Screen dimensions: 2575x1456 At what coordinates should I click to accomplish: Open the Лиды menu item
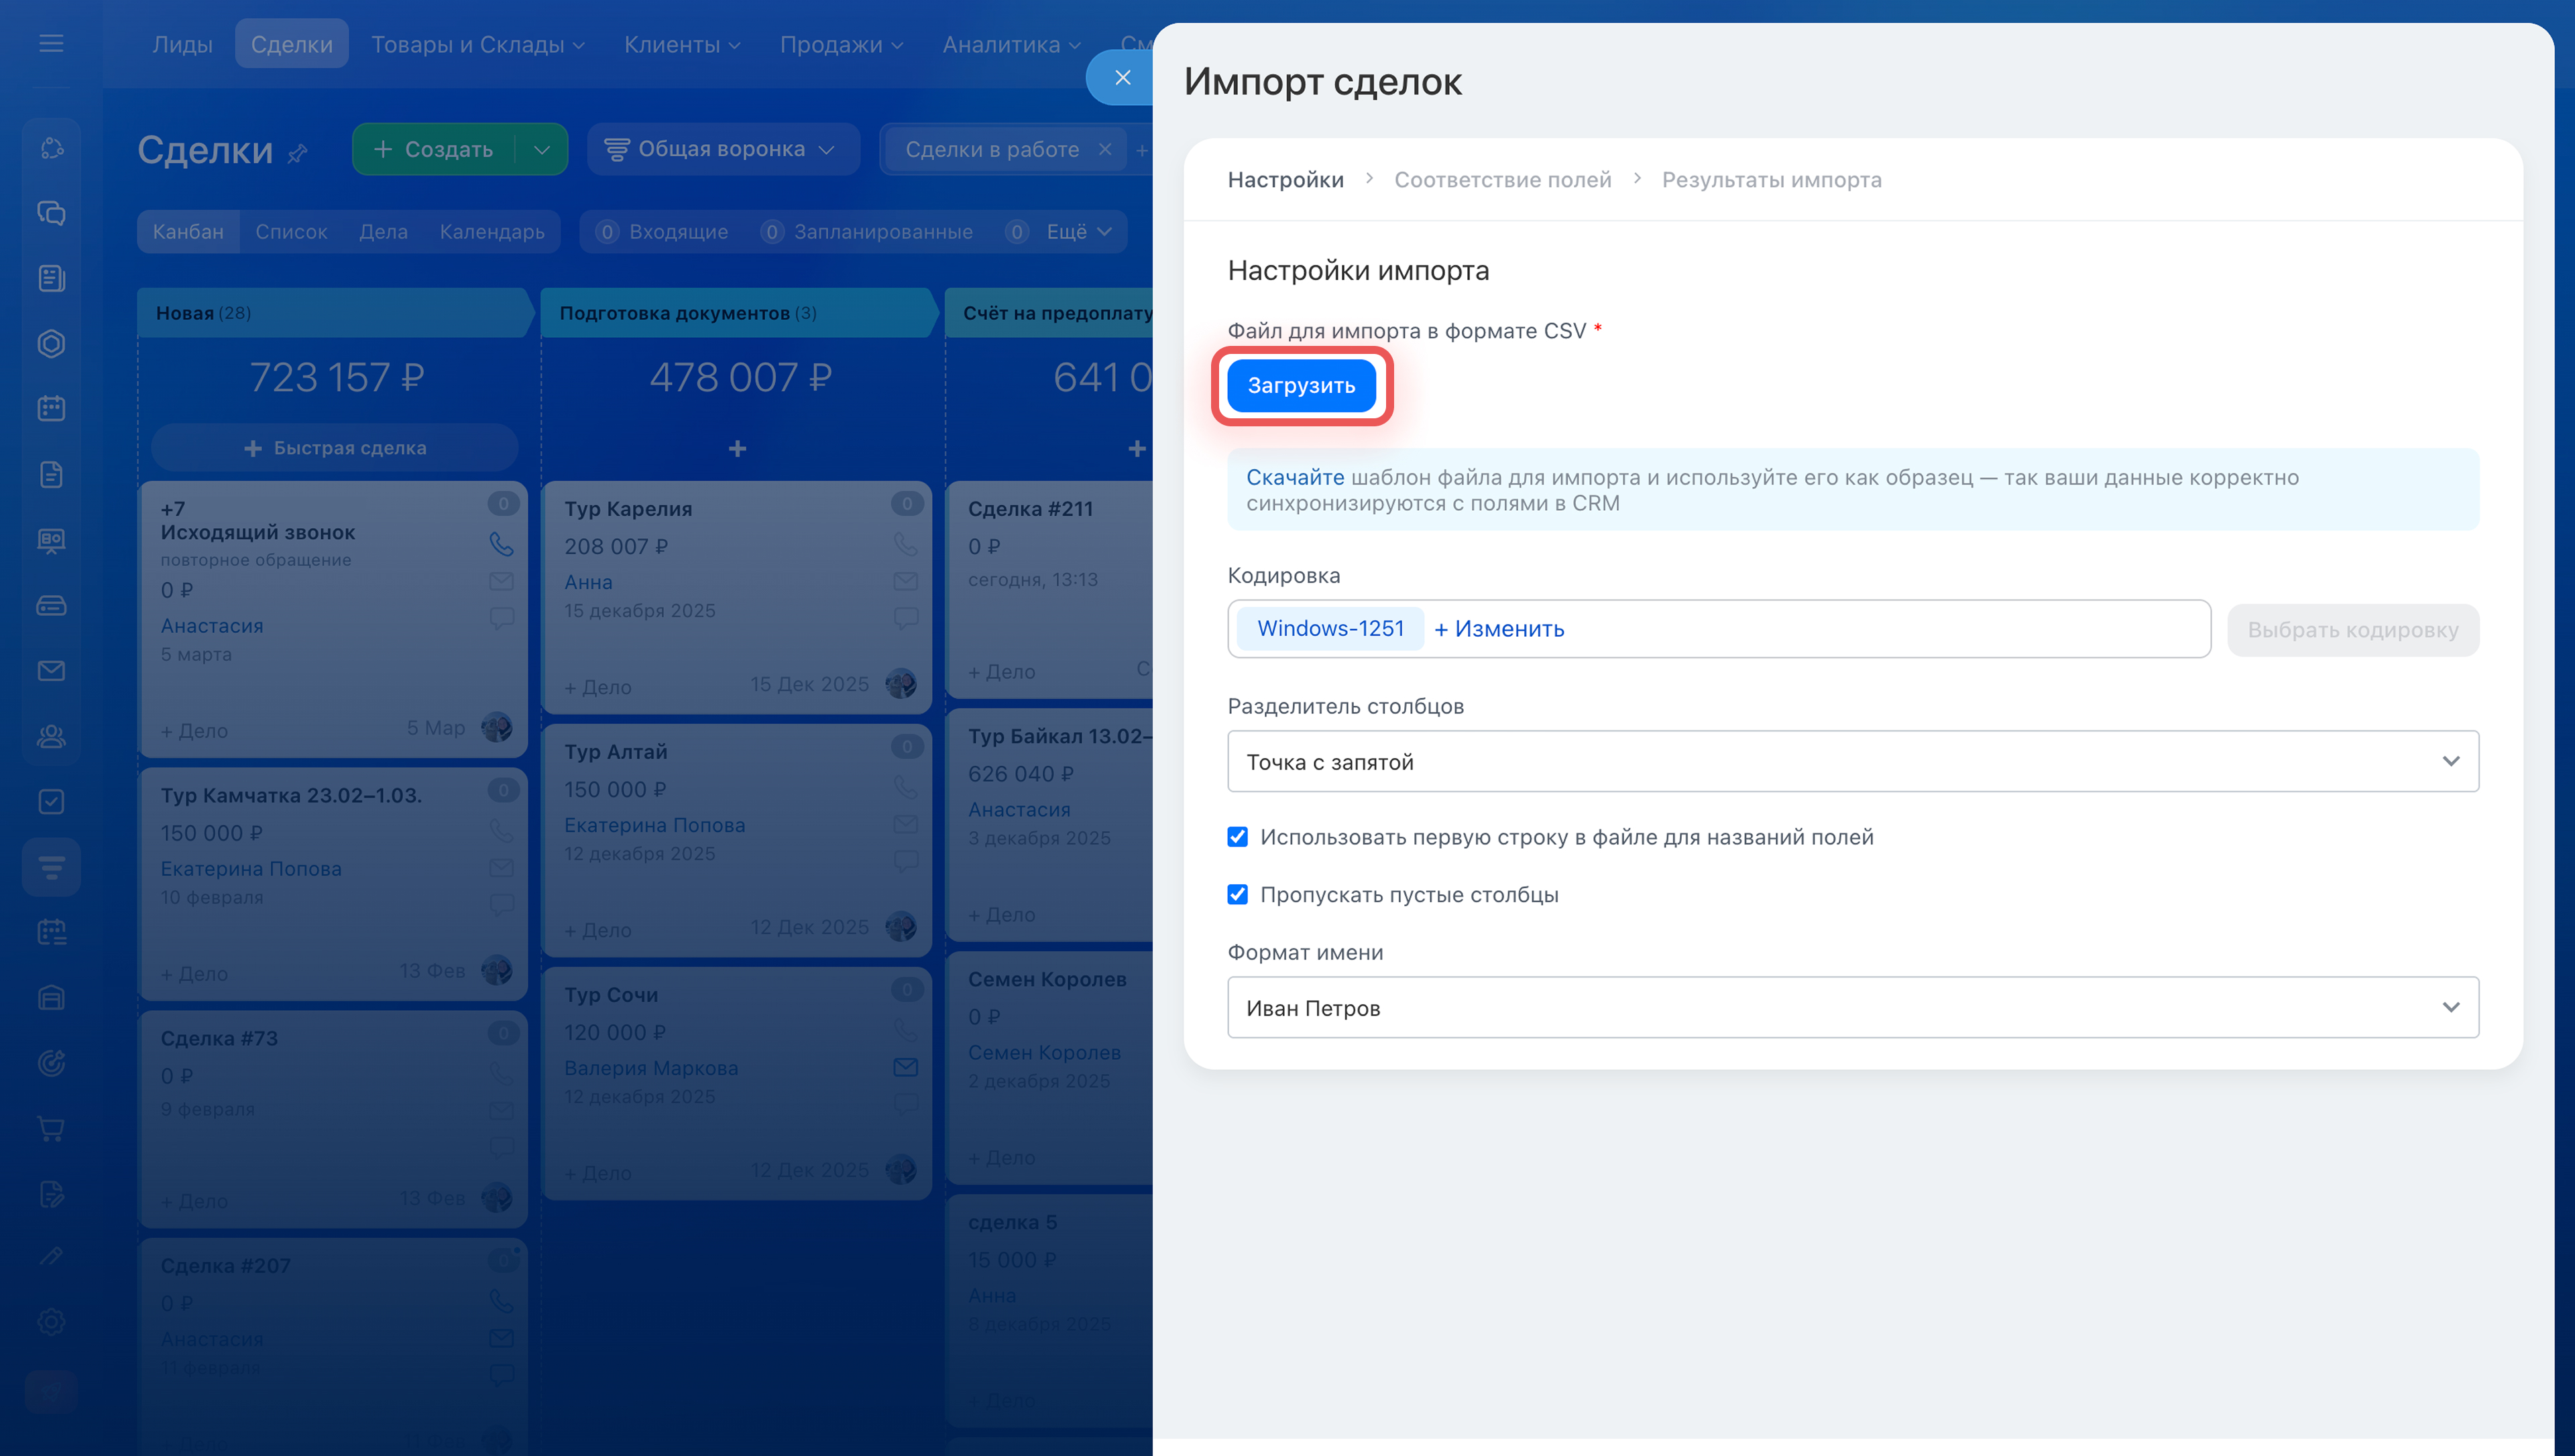[182, 44]
